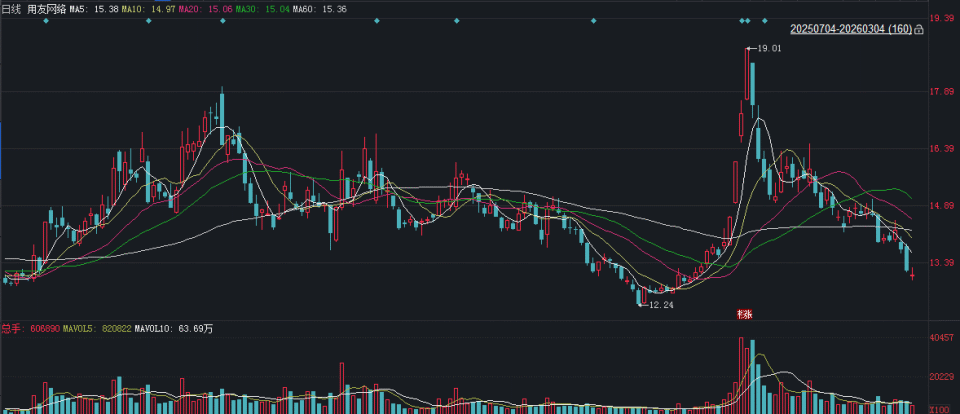Click the diamond marker directly left of the date range
The height and width of the screenshot is (414, 960).
coord(765,21)
